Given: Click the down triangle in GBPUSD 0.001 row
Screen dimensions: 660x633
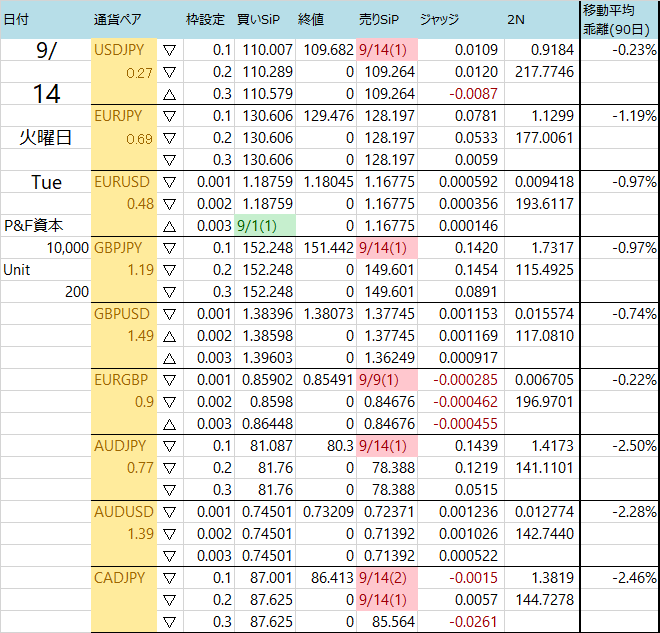Looking at the screenshot, I should [x=169, y=315].
